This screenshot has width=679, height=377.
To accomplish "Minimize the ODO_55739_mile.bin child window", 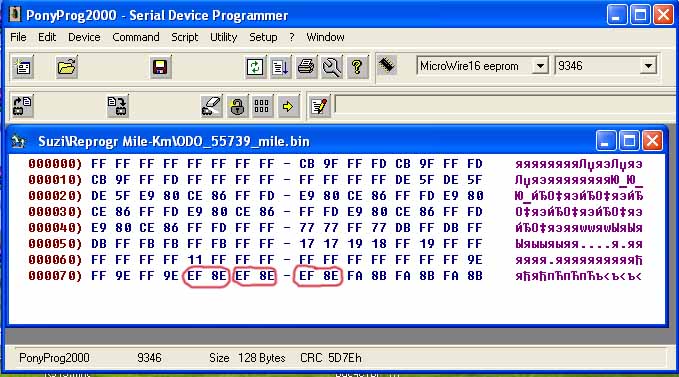I will [x=605, y=141].
